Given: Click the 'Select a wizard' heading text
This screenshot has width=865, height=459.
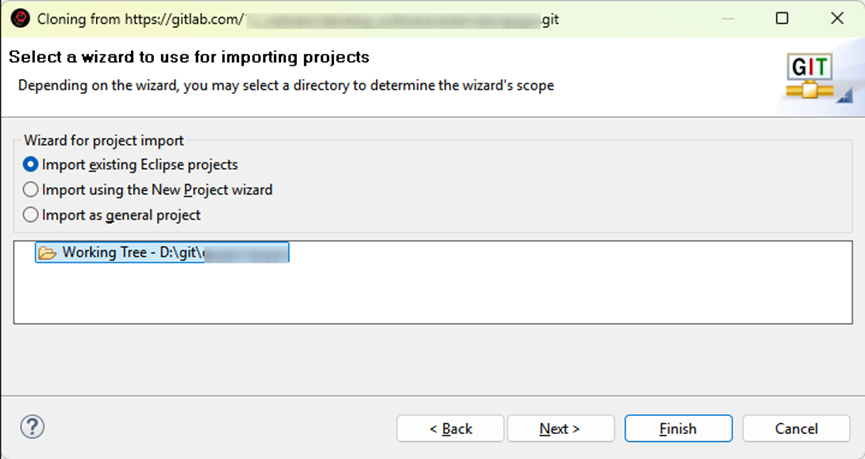Looking at the screenshot, I should 189,57.
